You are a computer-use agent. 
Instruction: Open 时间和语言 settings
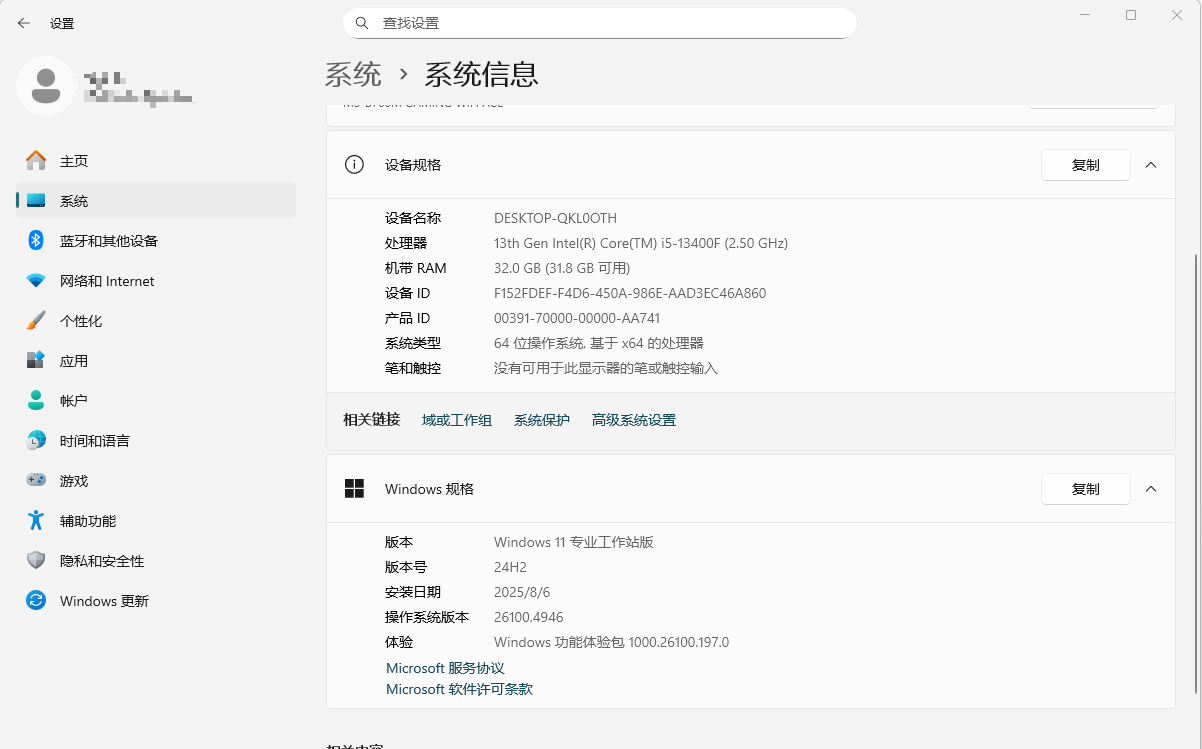pos(156,441)
